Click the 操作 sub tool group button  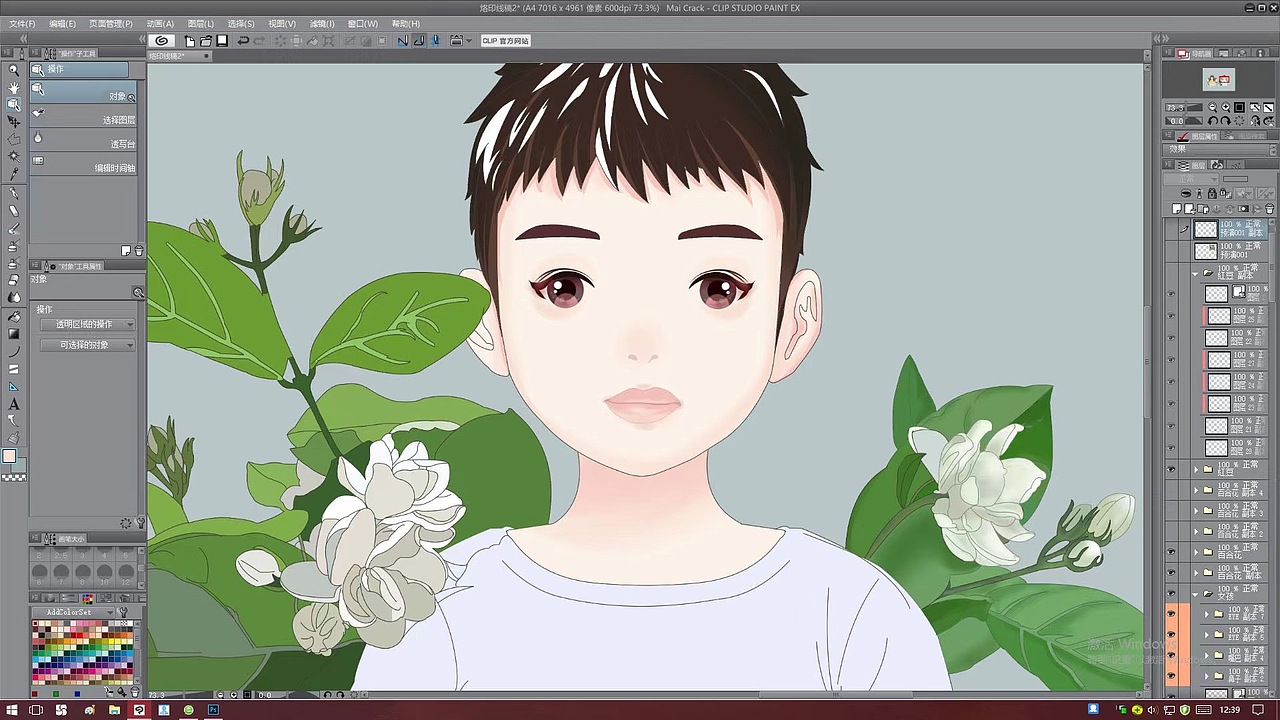click(x=79, y=70)
